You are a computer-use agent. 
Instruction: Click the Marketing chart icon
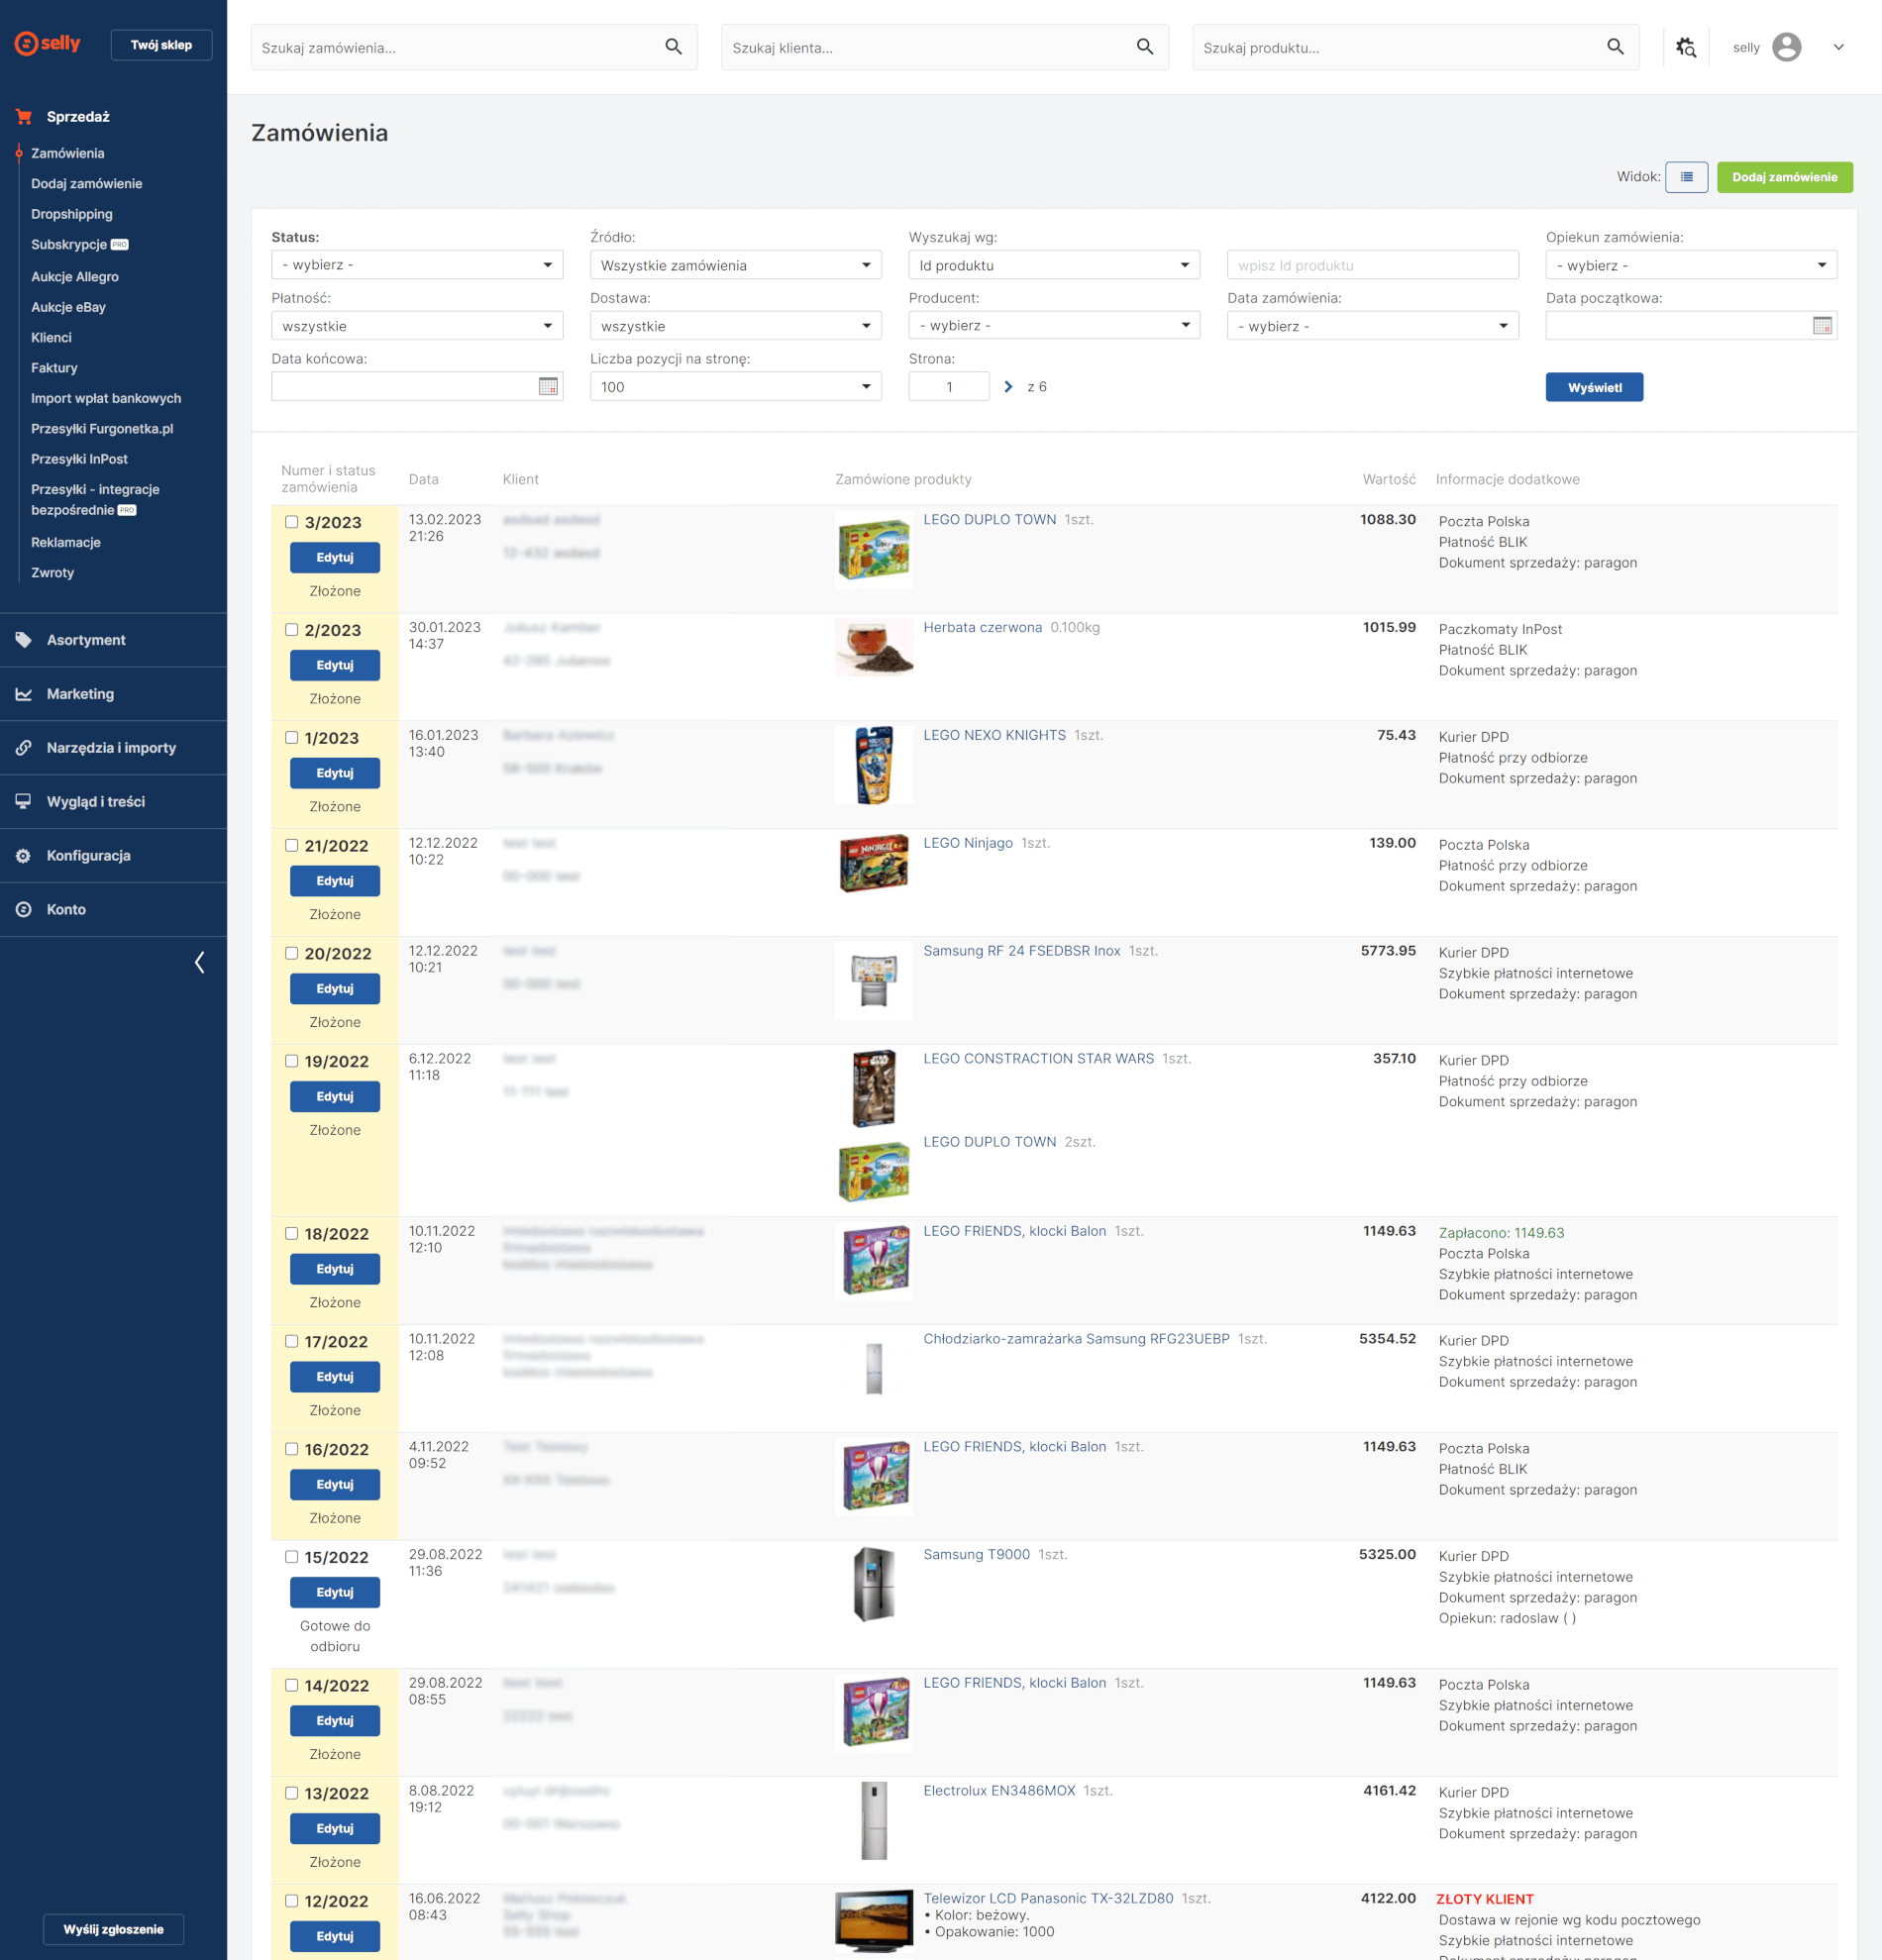(24, 694)
